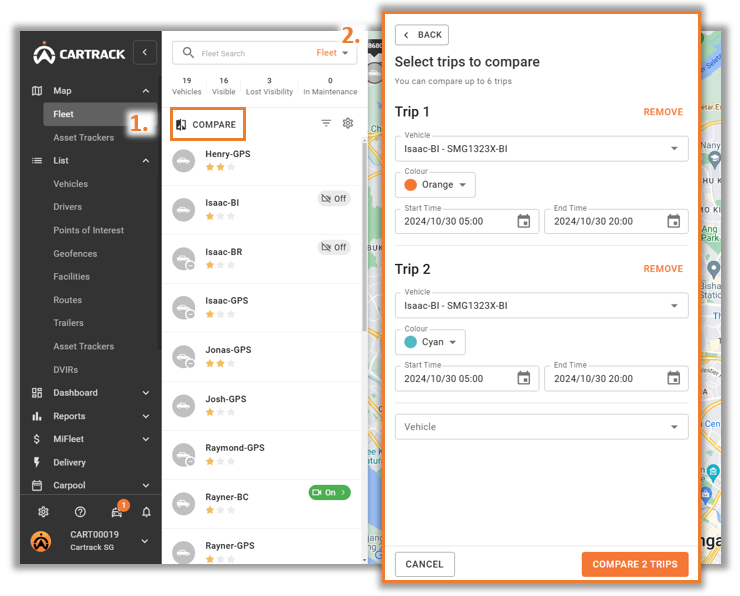
Task: Open fleet list settings gear icon
Action: coord(348,123)
